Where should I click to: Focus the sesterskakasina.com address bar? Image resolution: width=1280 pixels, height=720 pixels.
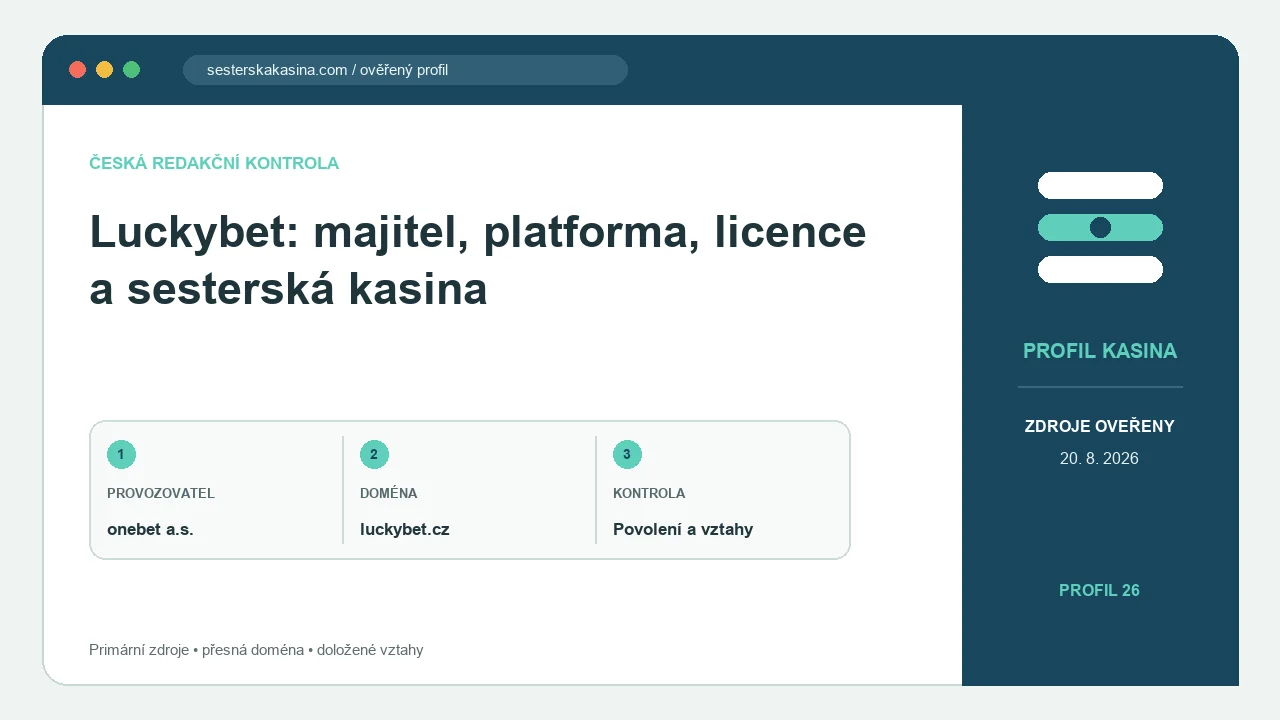(x=405, y=70)
